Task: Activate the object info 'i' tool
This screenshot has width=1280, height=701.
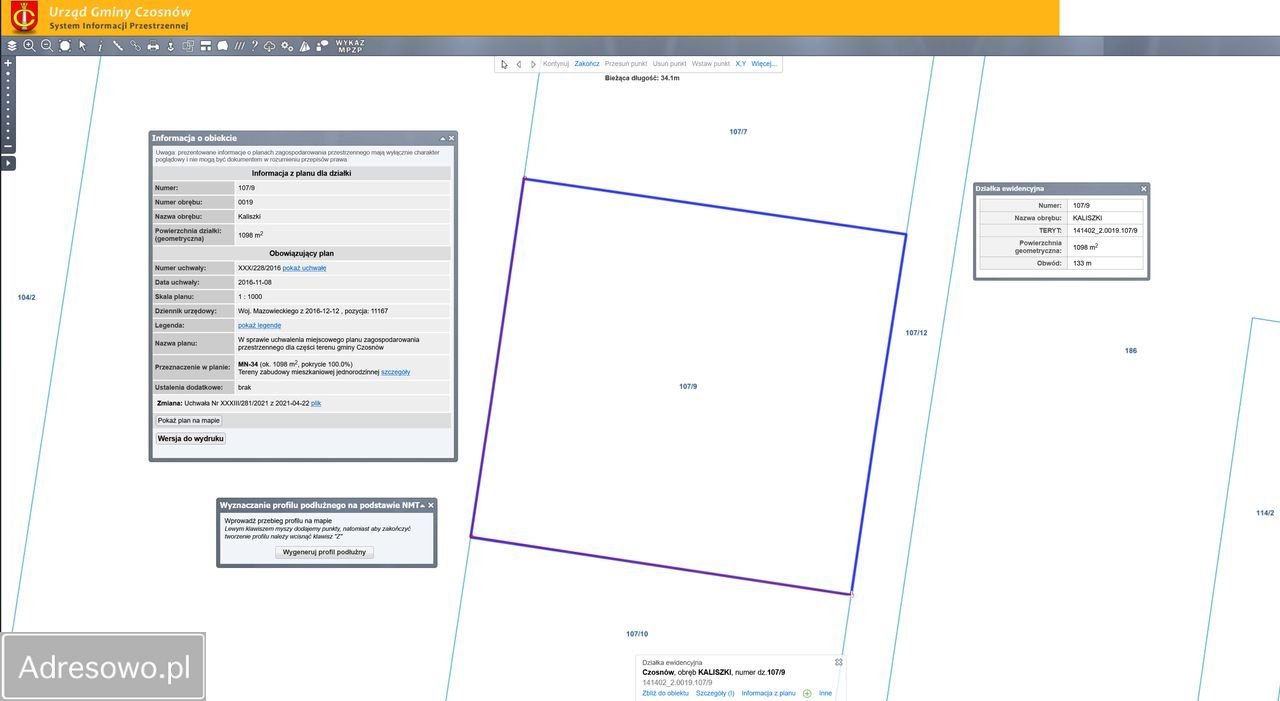Action: tap(100, 46)
